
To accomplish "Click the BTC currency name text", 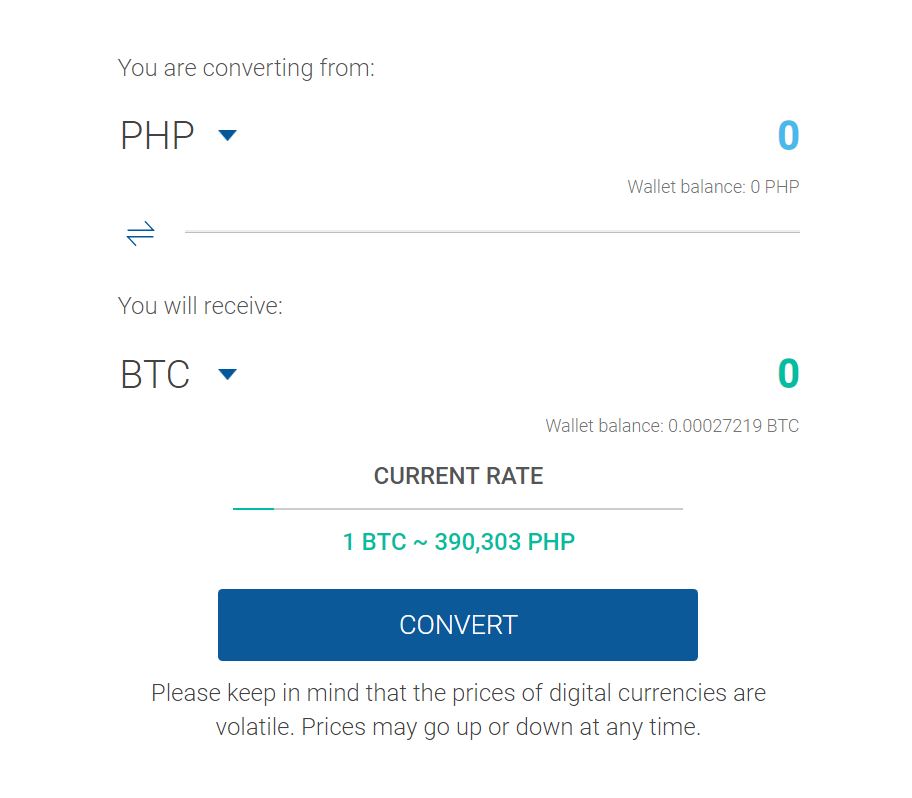I will 155,374.
